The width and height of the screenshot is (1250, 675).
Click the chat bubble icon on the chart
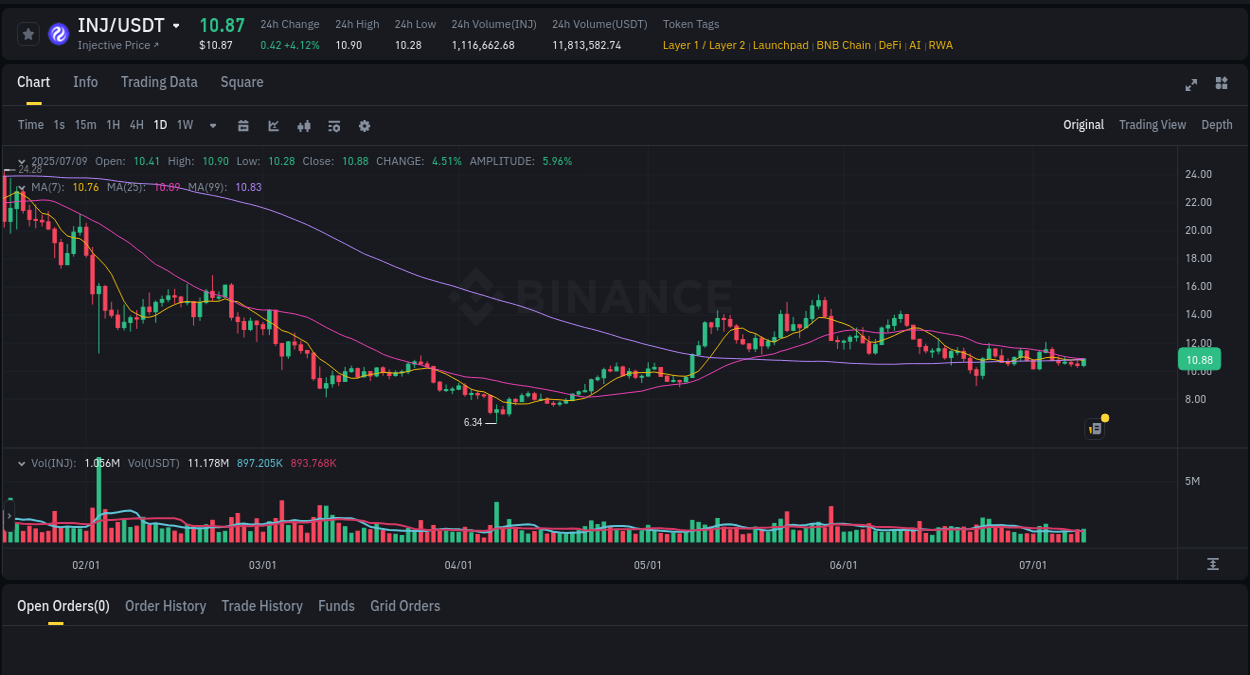coord(1094,428)
